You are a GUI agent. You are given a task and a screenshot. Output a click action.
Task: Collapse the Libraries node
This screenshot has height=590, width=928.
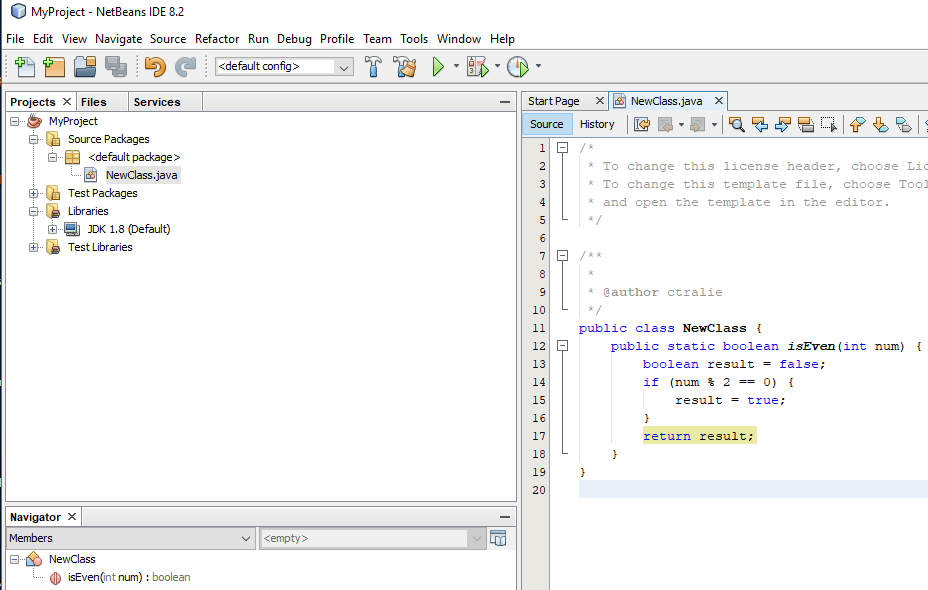tap(34, 211)
